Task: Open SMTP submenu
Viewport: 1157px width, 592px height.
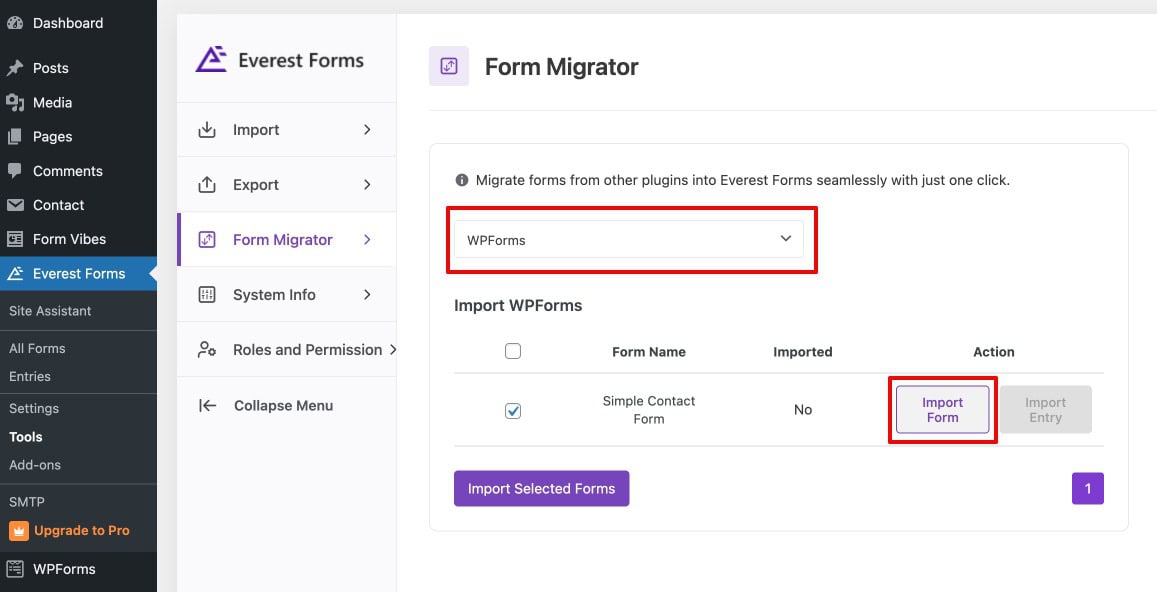Action: click(27, 502)
